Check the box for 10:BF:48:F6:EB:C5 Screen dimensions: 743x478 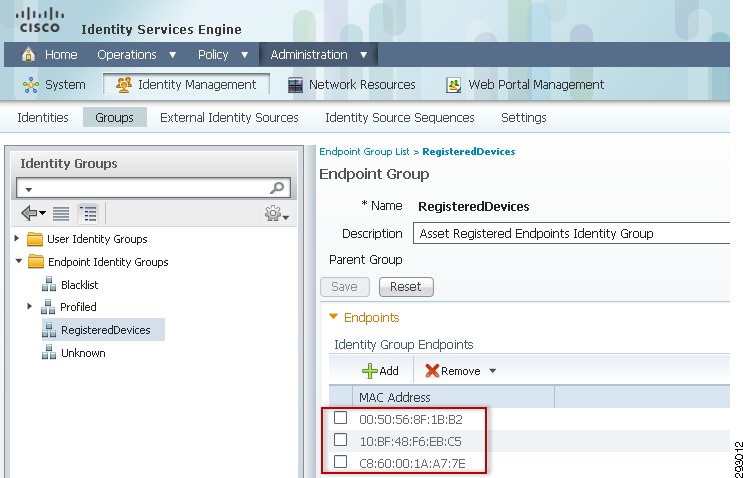pos(340,440)
